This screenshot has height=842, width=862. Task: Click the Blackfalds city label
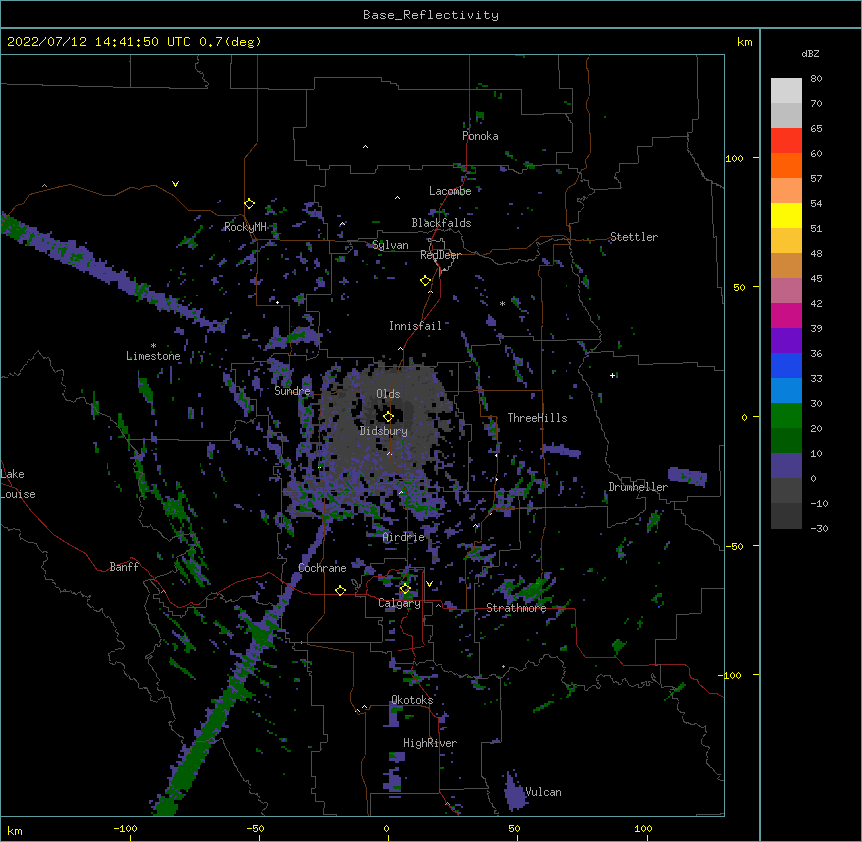(441, 223)
